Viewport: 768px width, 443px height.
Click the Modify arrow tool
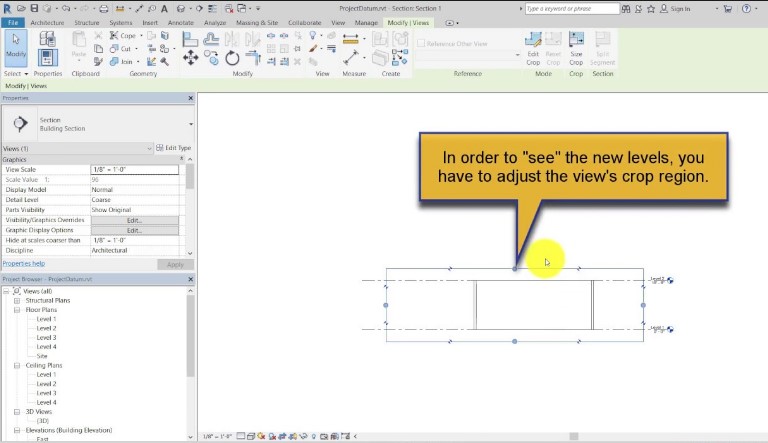[x=16, y=48]
